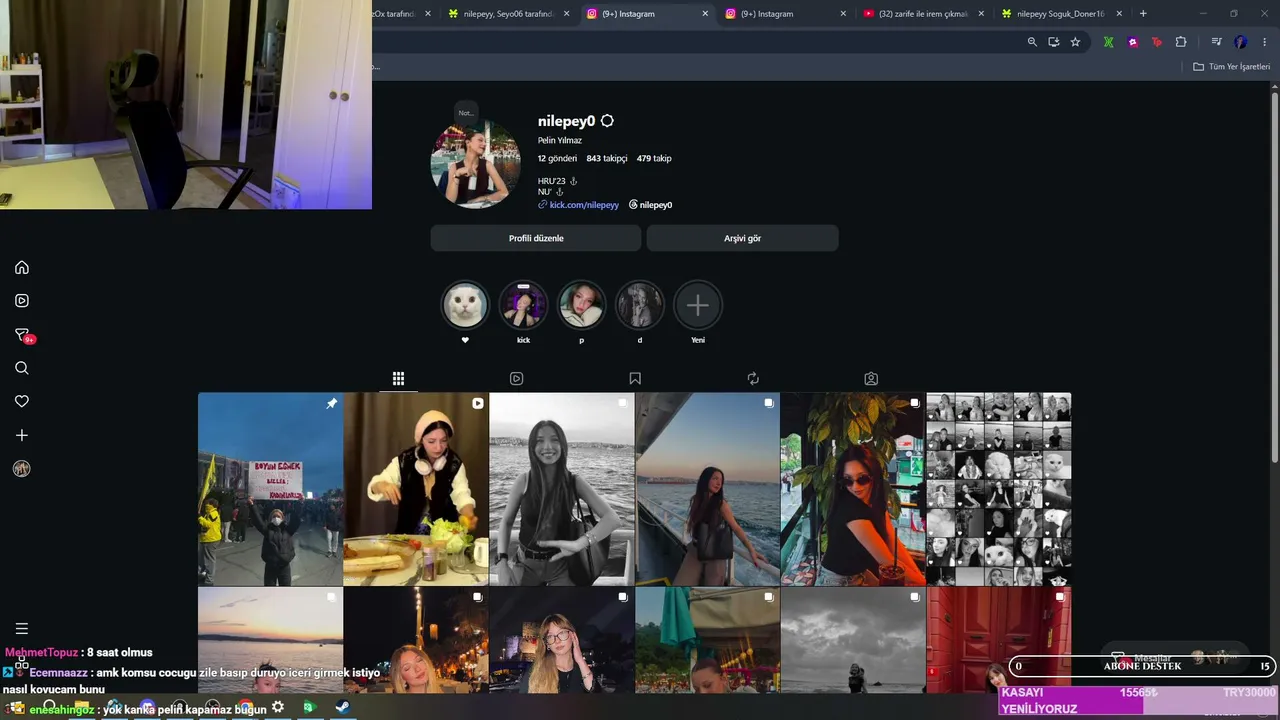
Task: Open Instagram search in the sidebar
Action: (x=22, y=368)
